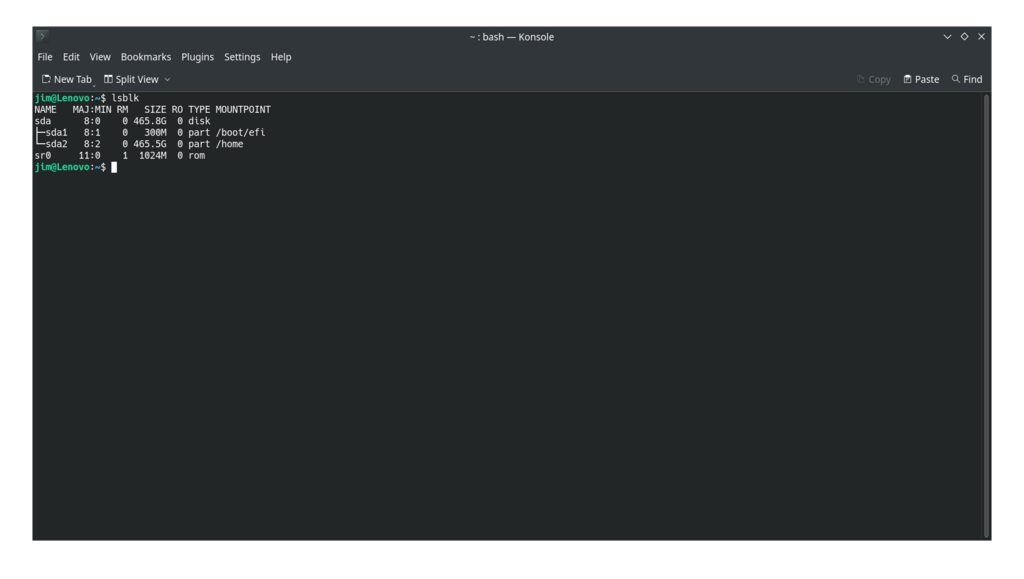Close the Konsole window
1024x579 pixels.
coord(981,36)
